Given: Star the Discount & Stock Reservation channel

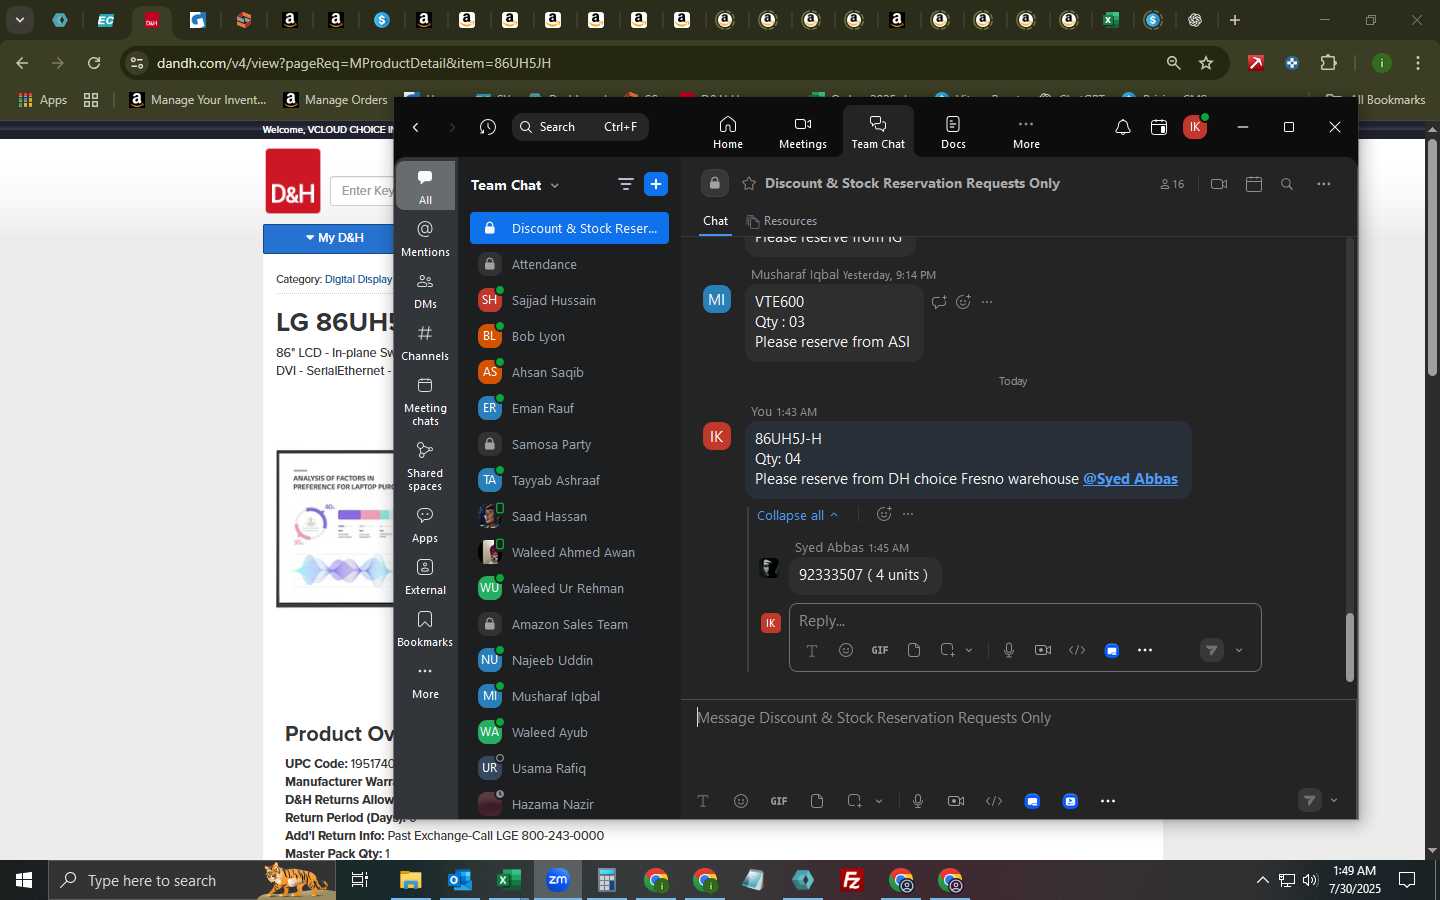Looking at the screenshot, I should tap(749, 184).
